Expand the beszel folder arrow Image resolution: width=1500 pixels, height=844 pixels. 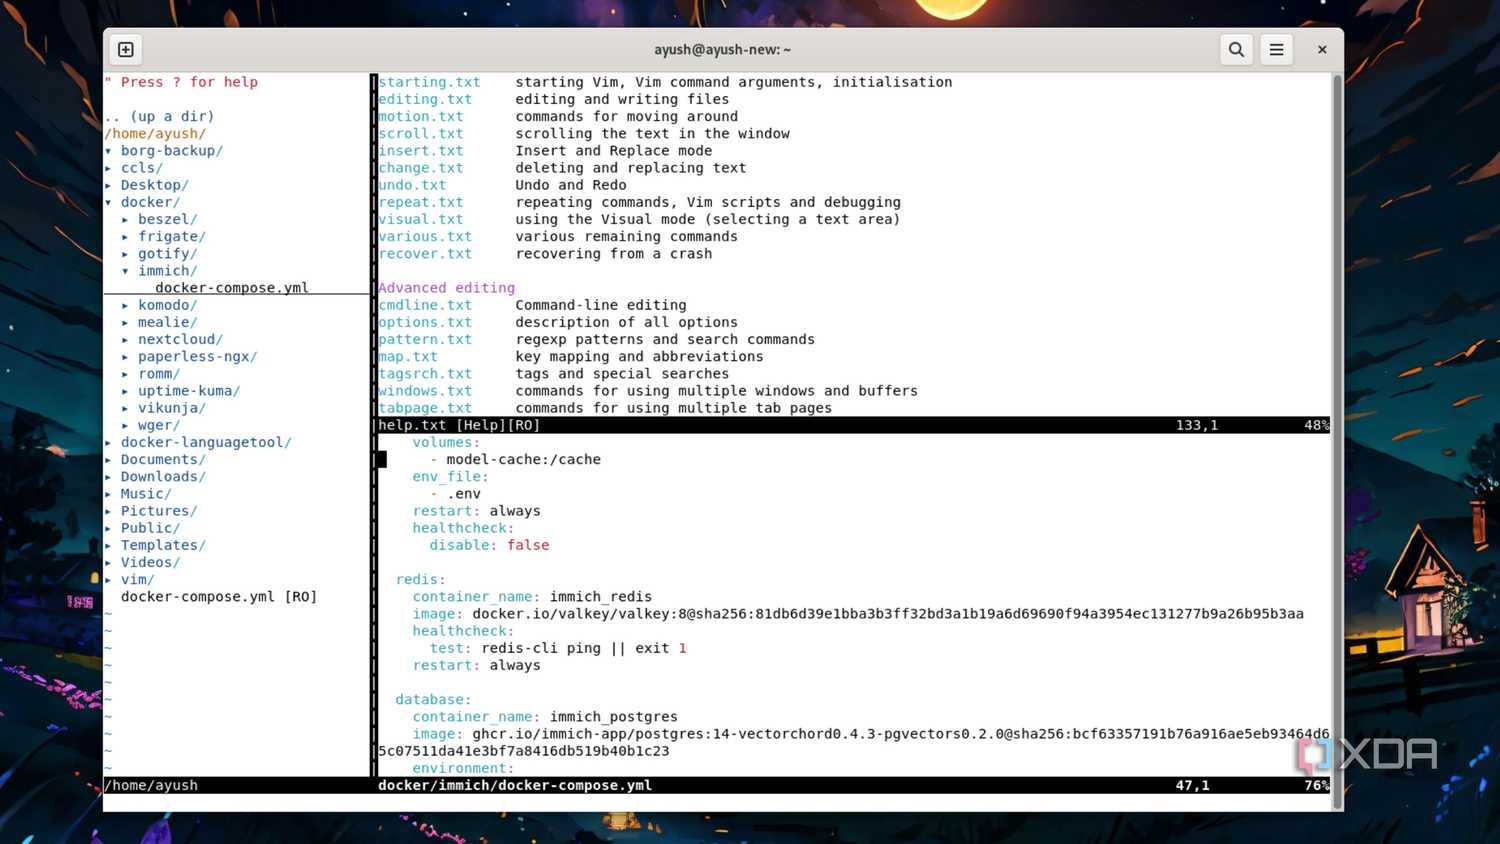(125, 219)
